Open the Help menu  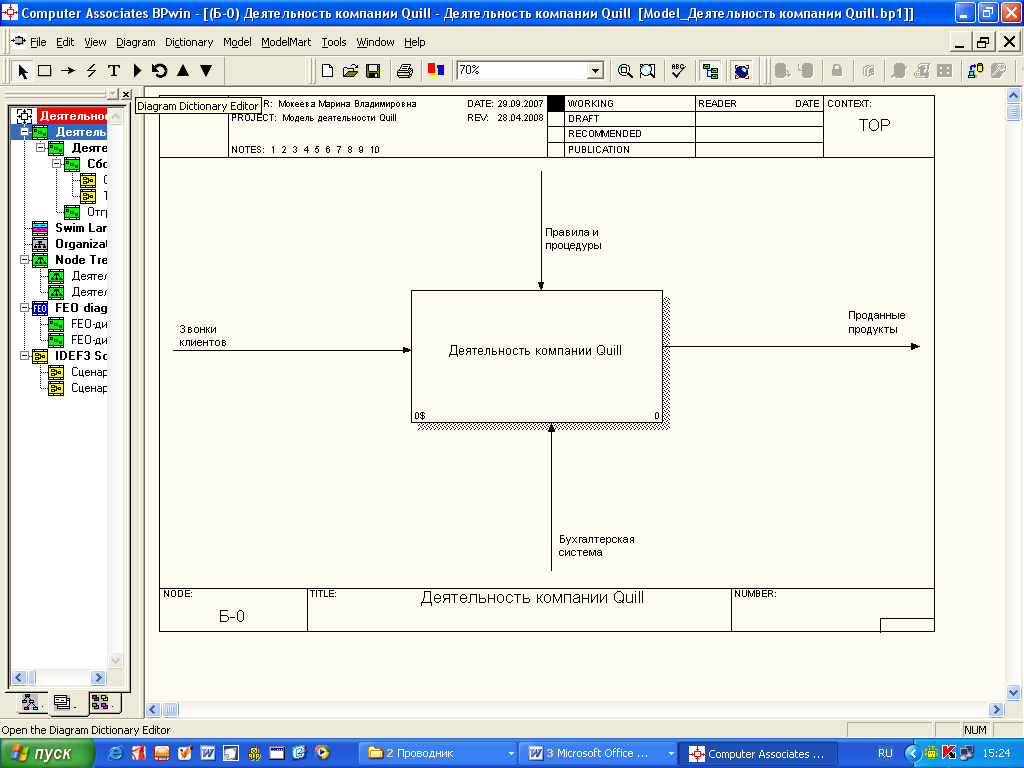(x=415, y=42)
